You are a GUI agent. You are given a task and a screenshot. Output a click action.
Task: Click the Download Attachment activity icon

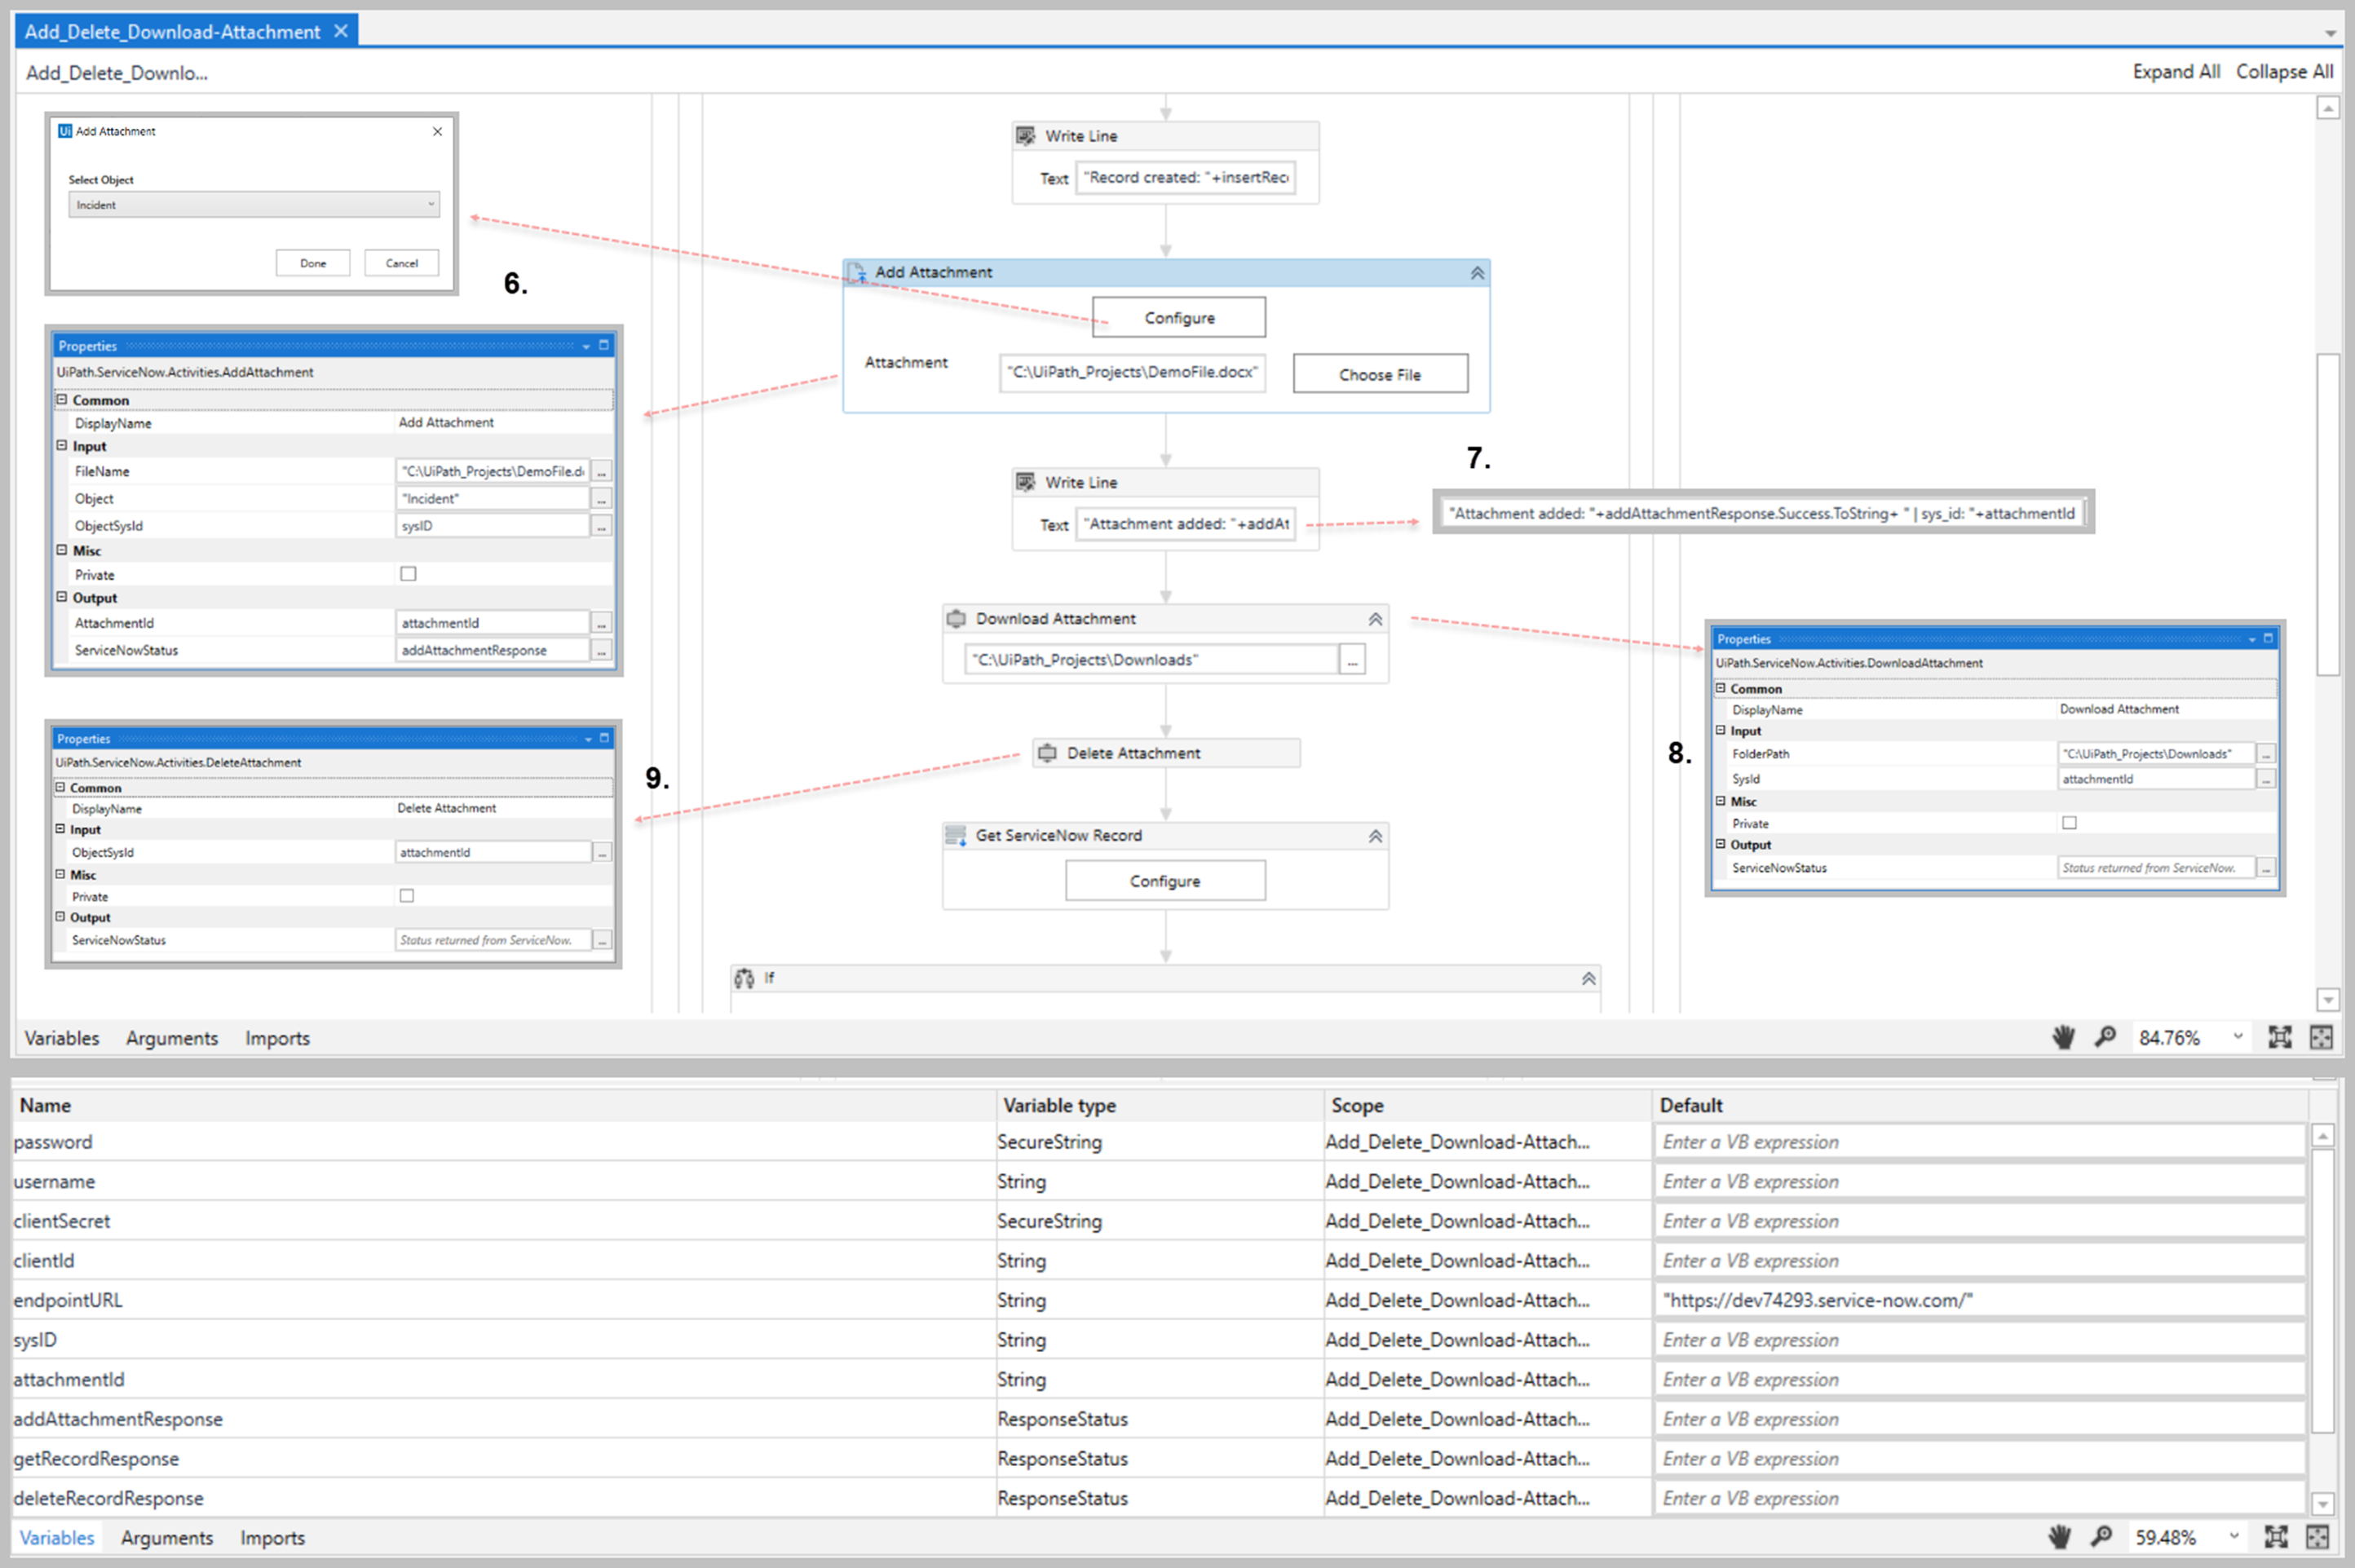tap(958, 618)
